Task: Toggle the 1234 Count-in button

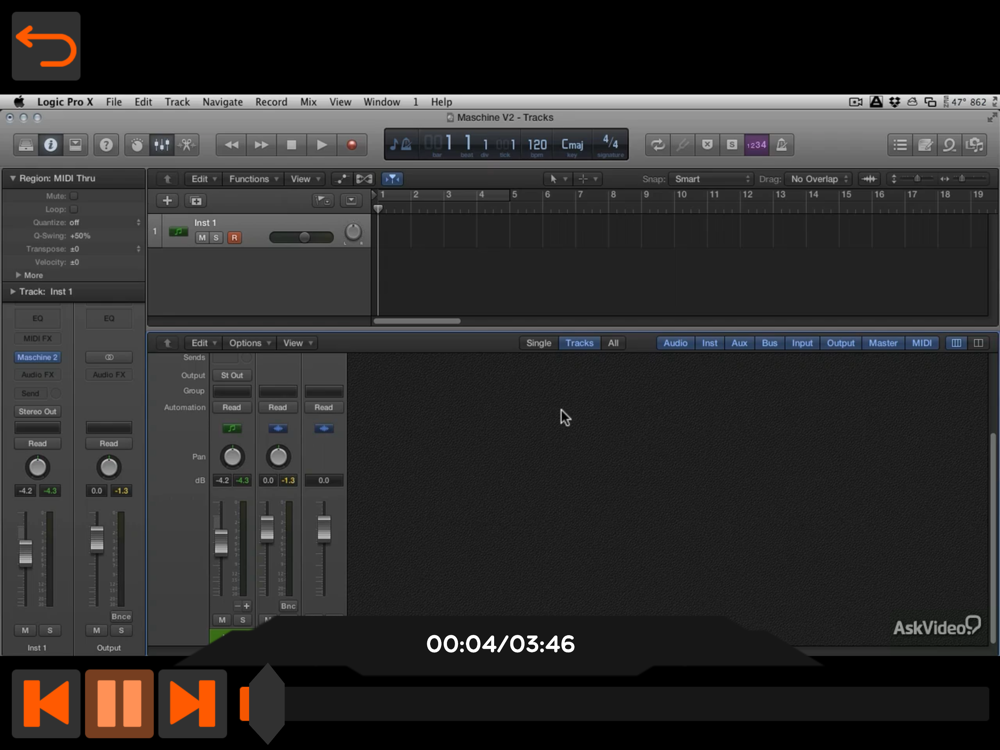Action: coord(757,145)
